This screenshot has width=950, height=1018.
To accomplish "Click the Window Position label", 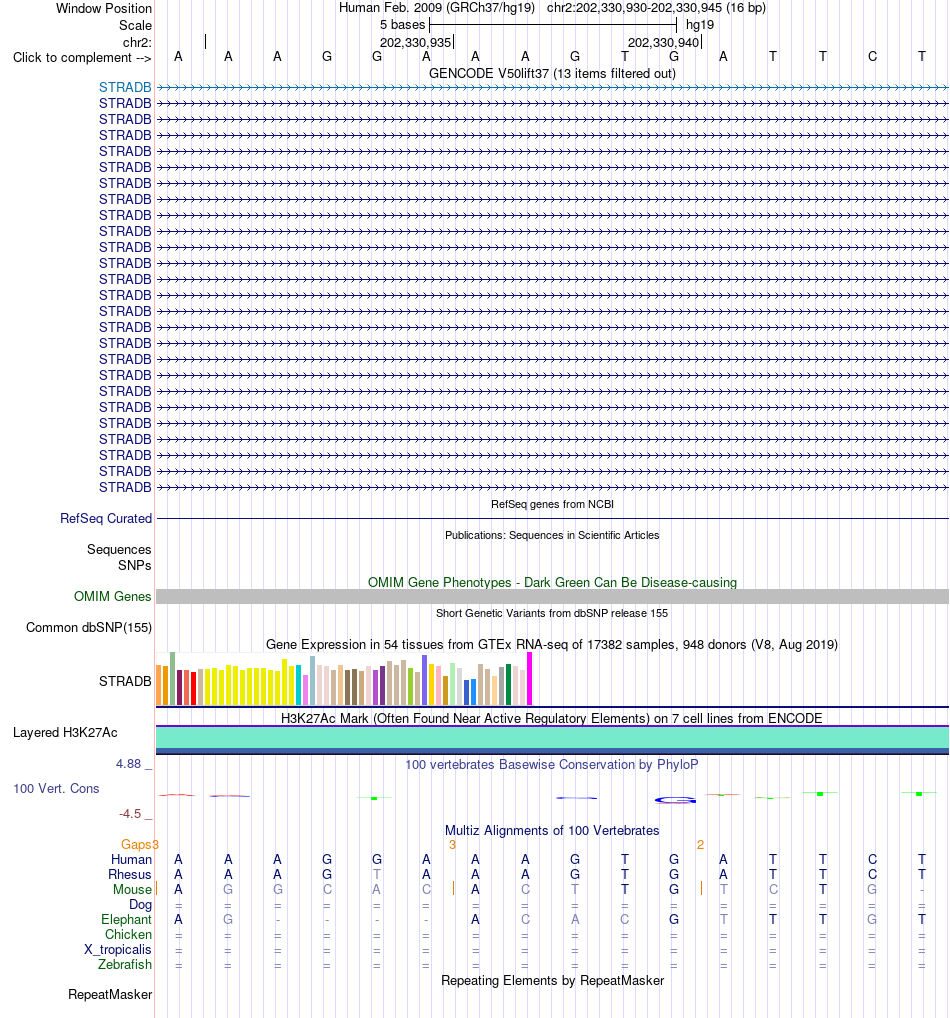I will click(104, 8).
